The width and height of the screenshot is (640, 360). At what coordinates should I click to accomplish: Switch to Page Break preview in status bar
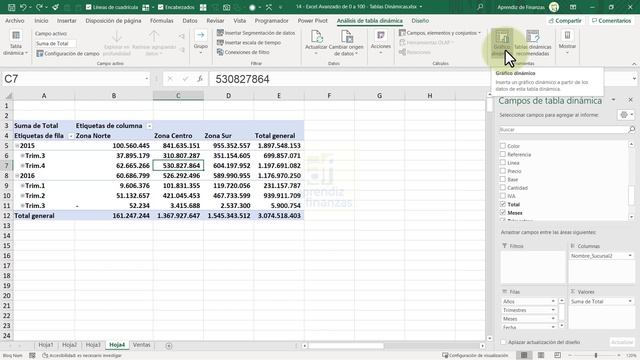558,356
